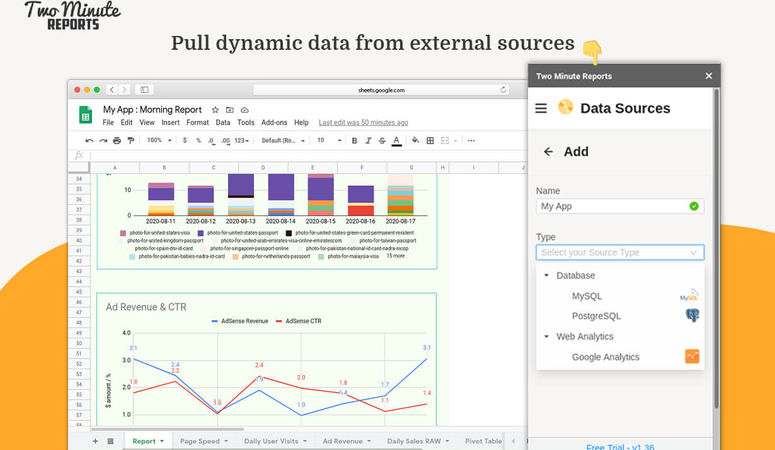Add a new sheet with the plus icon
The height and width of the screenshot is (450, 775).
[95, 441]
